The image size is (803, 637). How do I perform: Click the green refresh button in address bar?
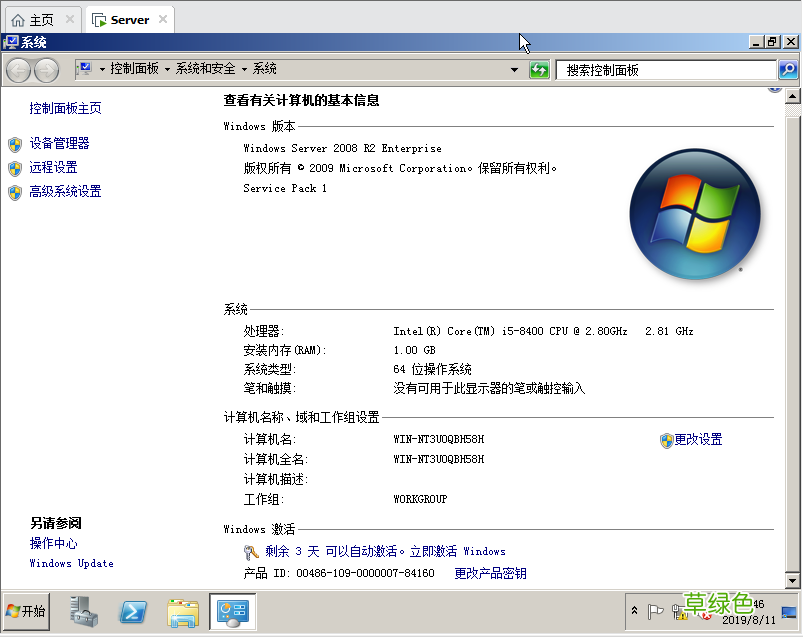coord(539,69)
